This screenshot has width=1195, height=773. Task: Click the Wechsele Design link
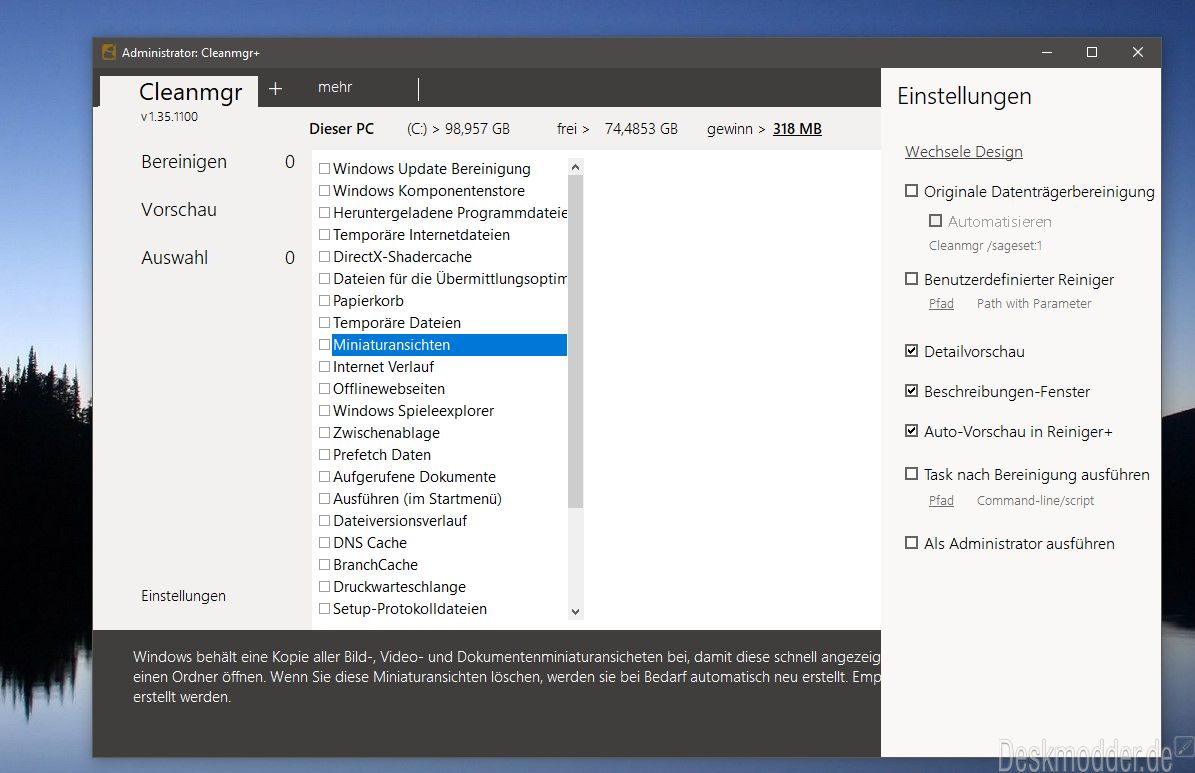coord(964,152)
